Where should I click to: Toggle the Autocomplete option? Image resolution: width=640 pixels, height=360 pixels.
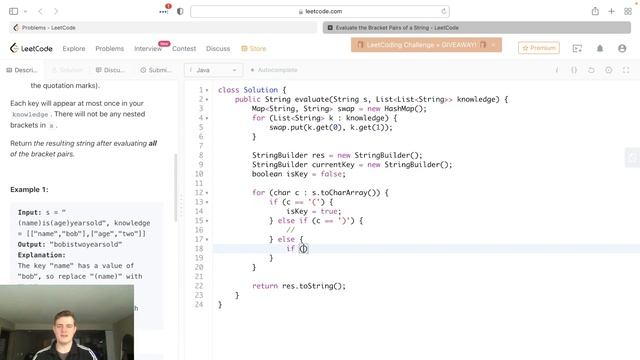coord(274,70)
